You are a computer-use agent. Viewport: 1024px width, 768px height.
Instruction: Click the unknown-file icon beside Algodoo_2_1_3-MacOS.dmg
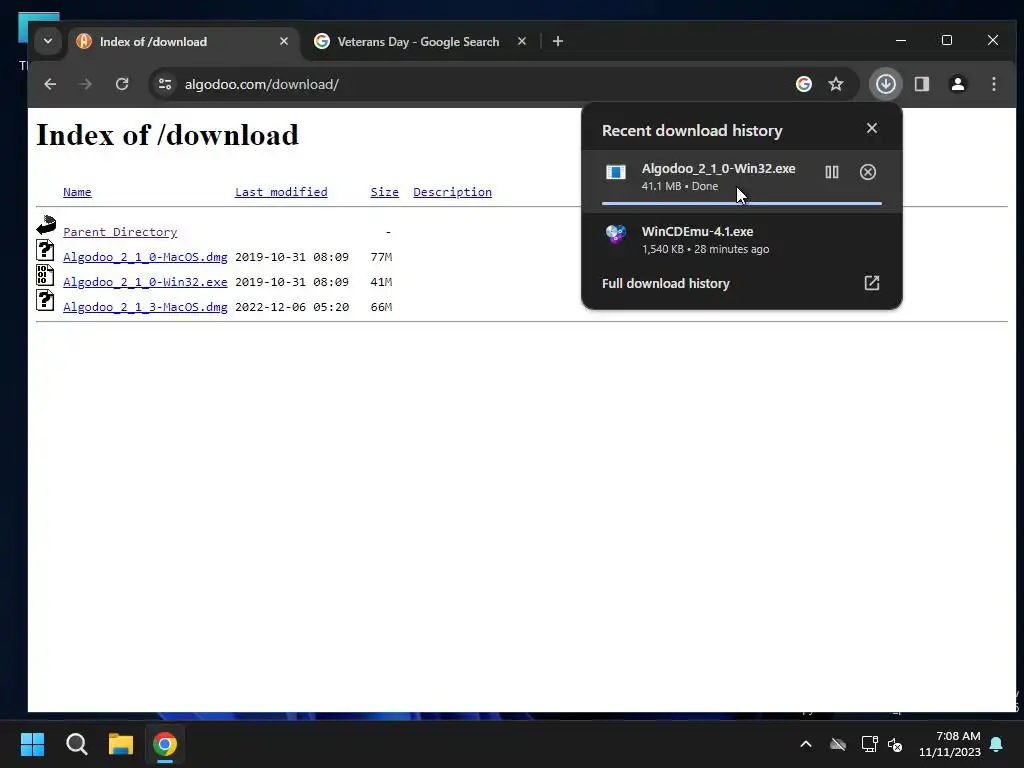pos(45,300)
